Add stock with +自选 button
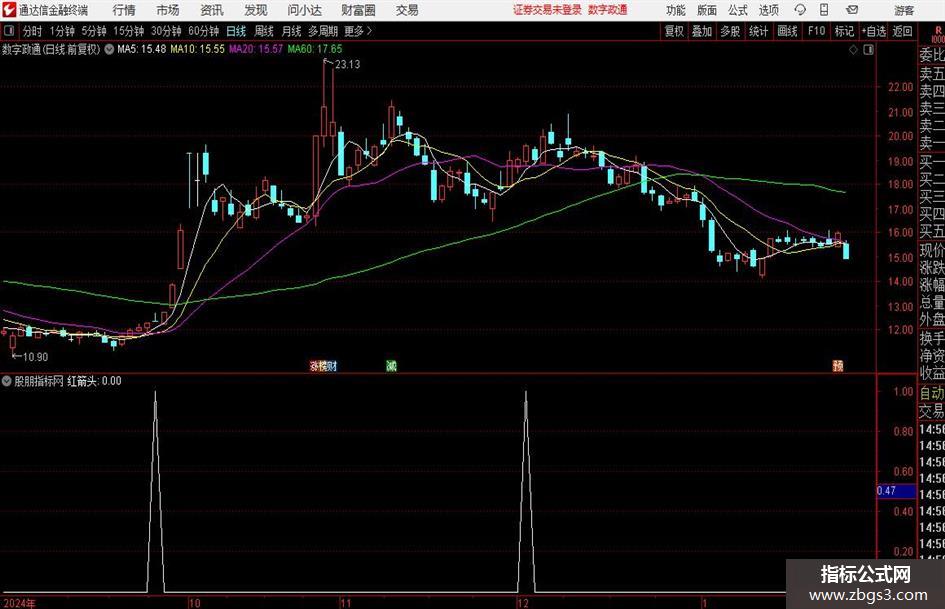945x609 pixels. pyautogui.click(x=873, y=31)
